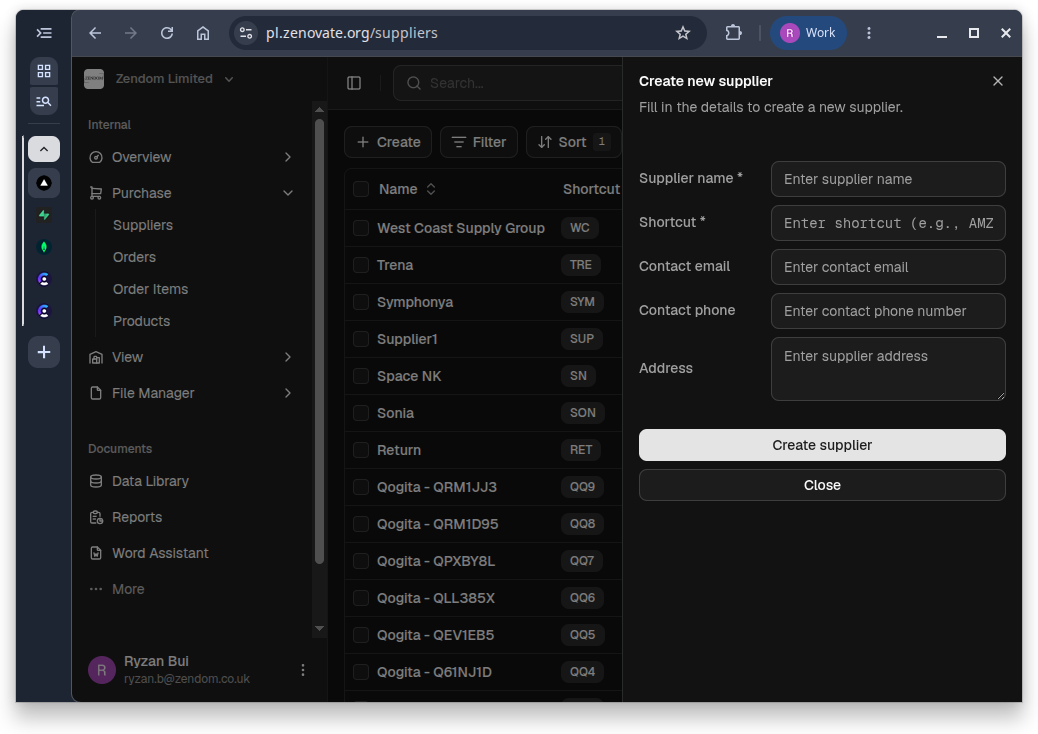The width and height of the screenshot is (1038, 734).
Task: Click the back navigation arrow
Action: (x=95, y=33)
